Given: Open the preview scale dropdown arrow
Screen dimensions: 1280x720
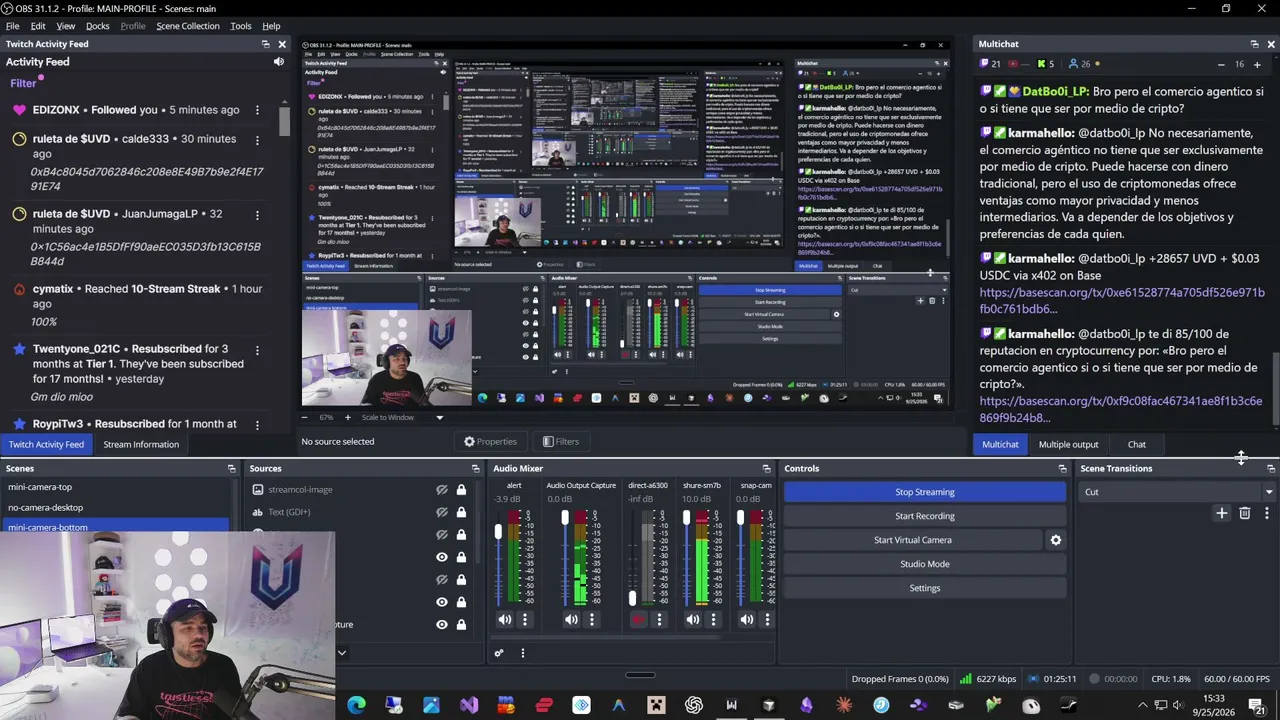Looking at the screenshot, I should coord(439,417).
